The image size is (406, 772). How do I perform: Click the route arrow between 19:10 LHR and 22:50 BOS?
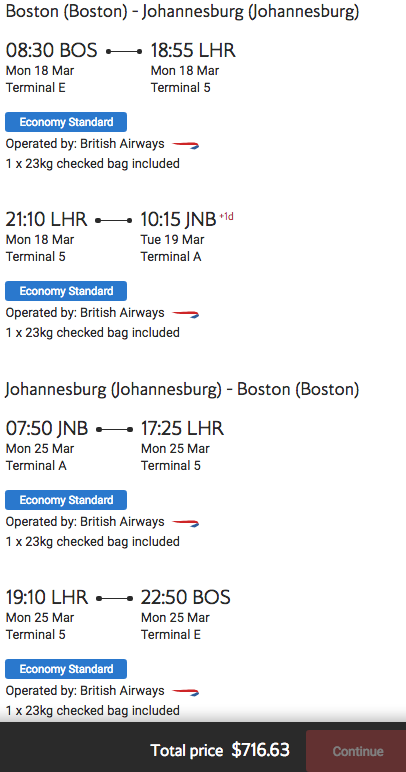(x=114, y=598)
